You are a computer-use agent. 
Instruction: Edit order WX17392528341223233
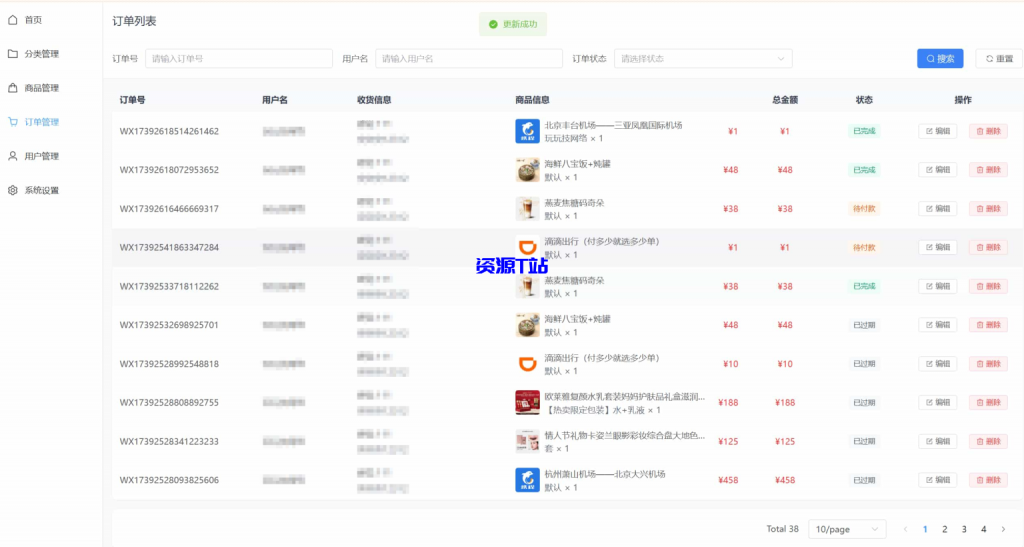(x=937, y=441)
